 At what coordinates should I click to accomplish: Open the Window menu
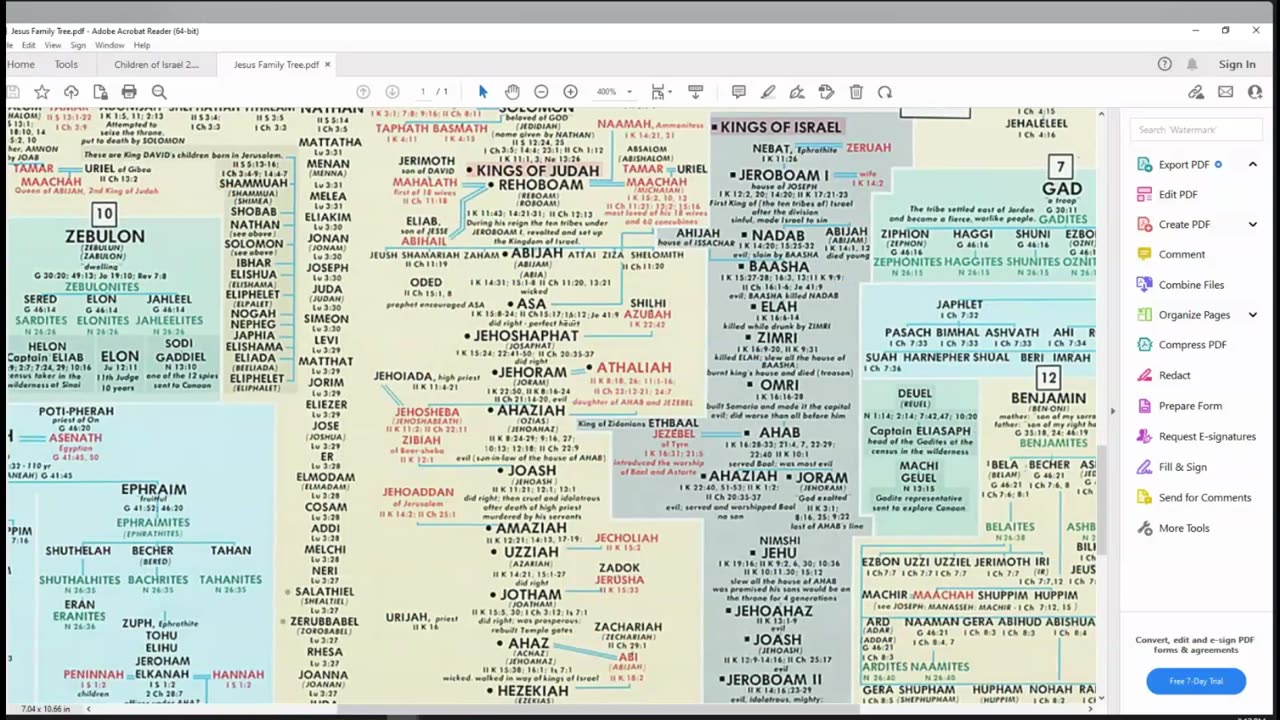click(110, 45)
